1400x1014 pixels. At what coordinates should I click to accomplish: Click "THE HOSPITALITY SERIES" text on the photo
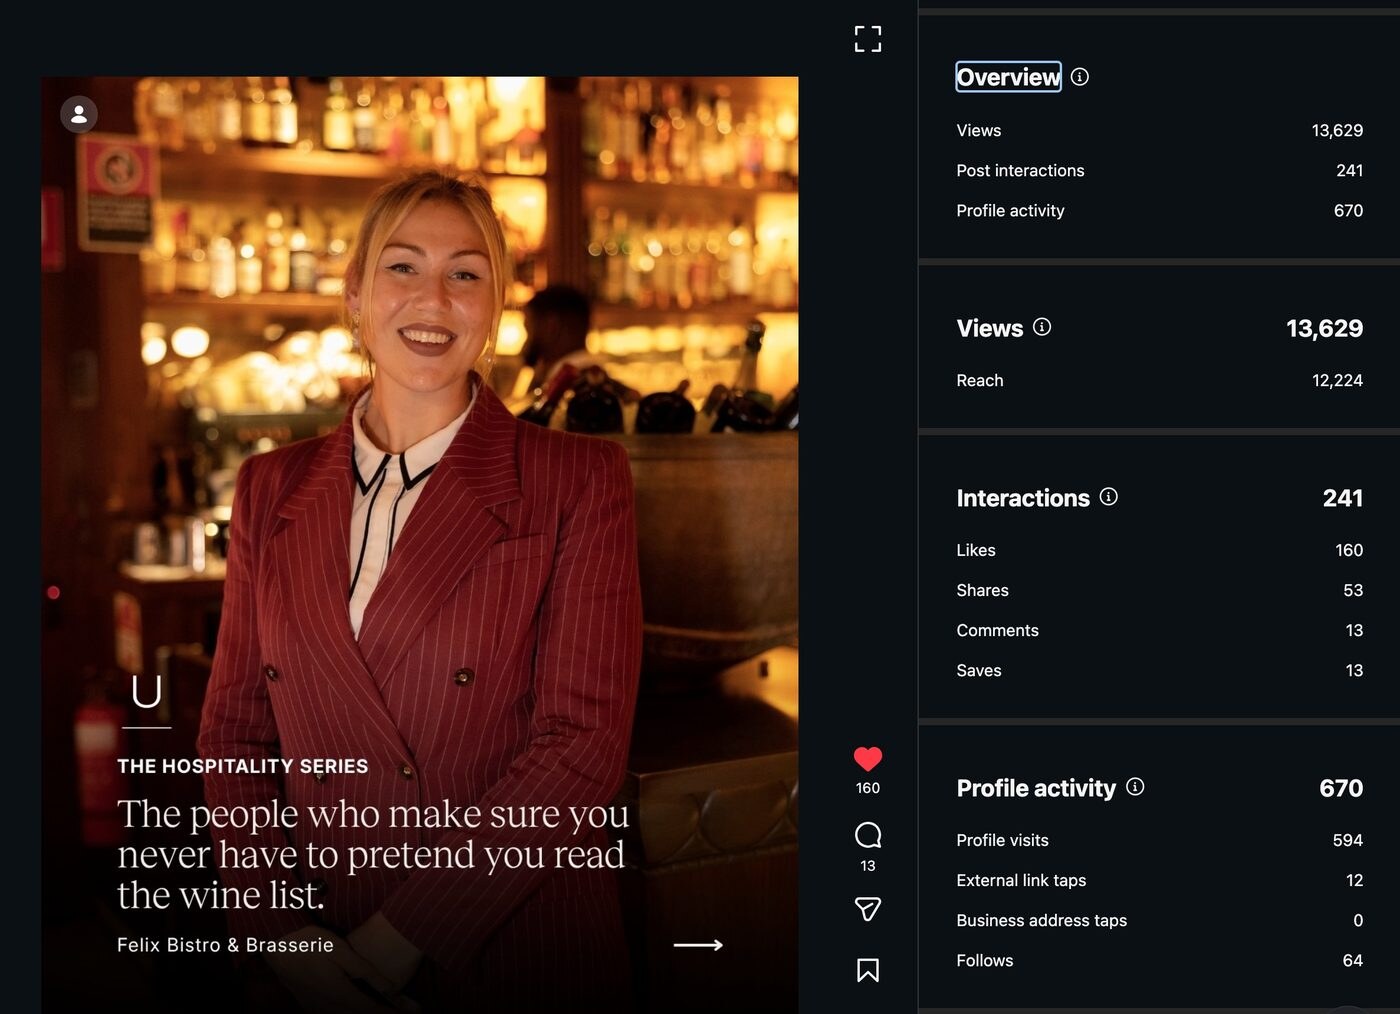tap(243, 766)
